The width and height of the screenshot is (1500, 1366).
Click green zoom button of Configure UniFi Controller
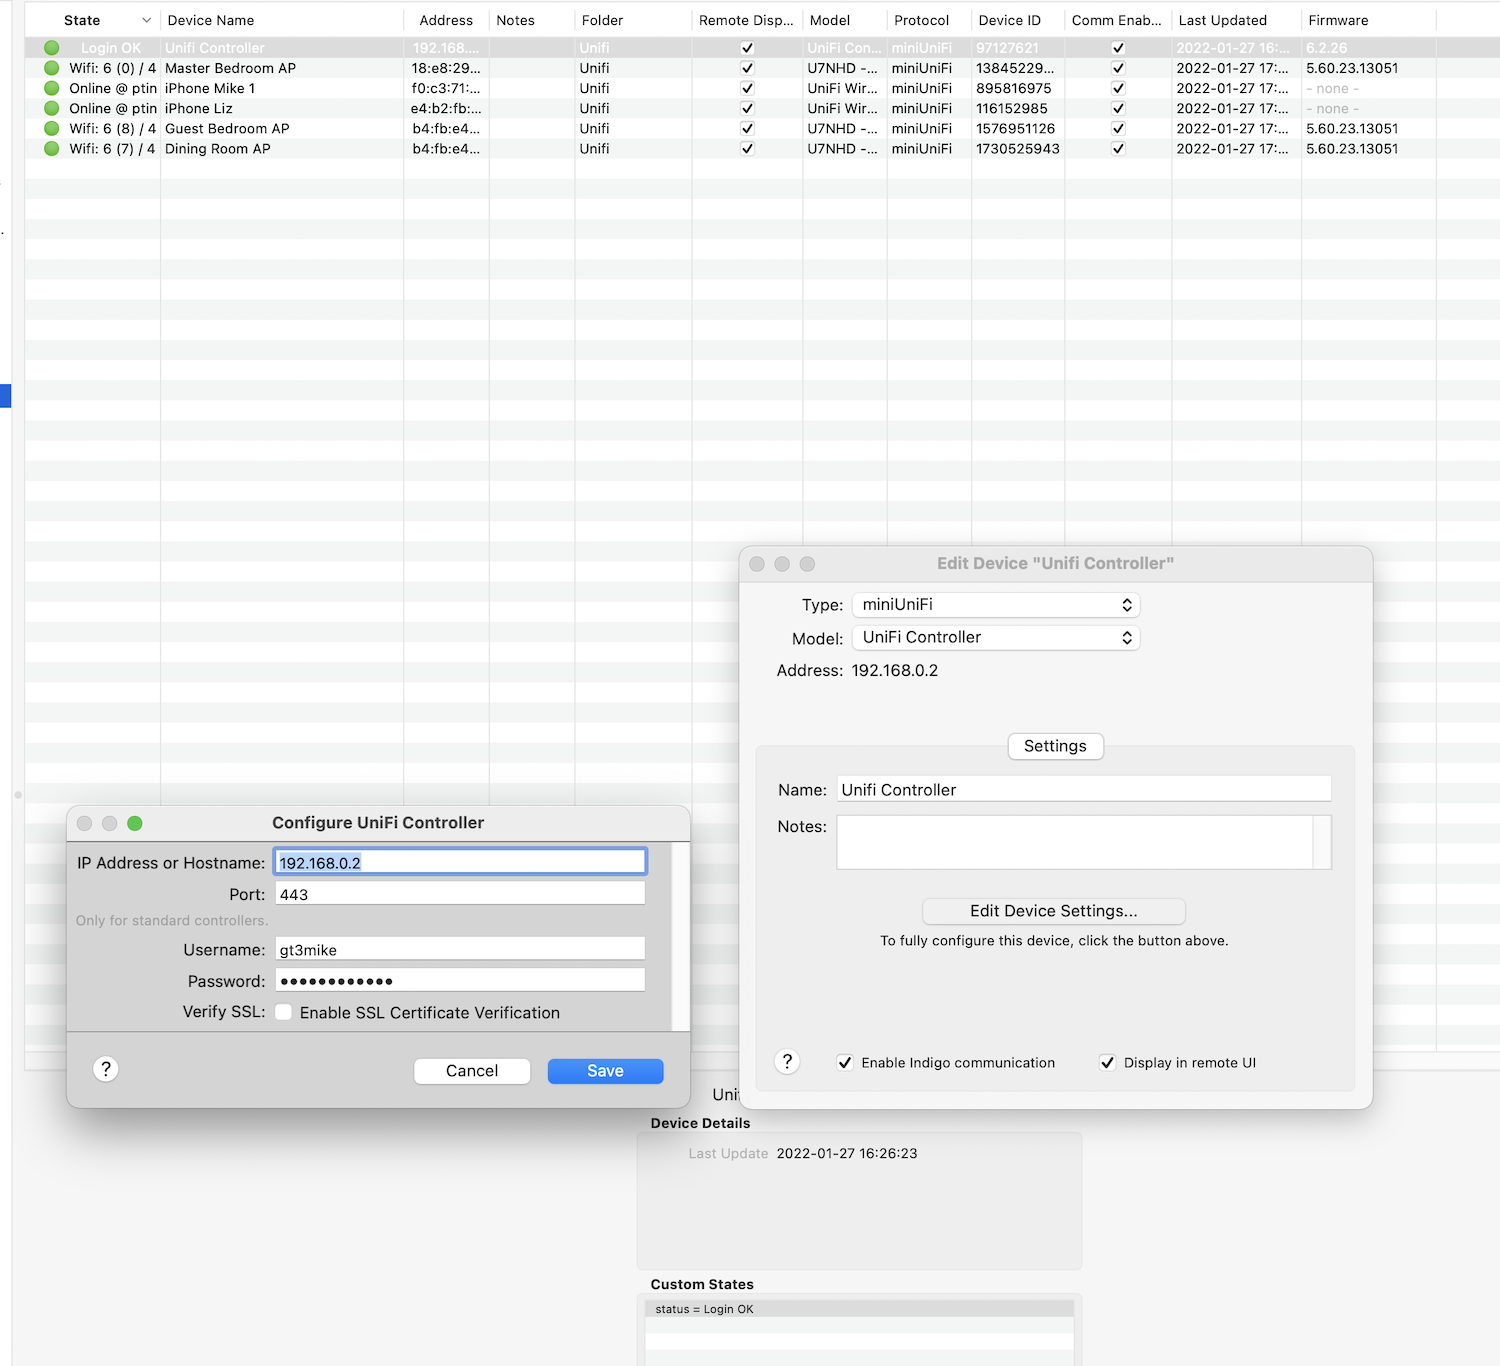tap(135, 823)
